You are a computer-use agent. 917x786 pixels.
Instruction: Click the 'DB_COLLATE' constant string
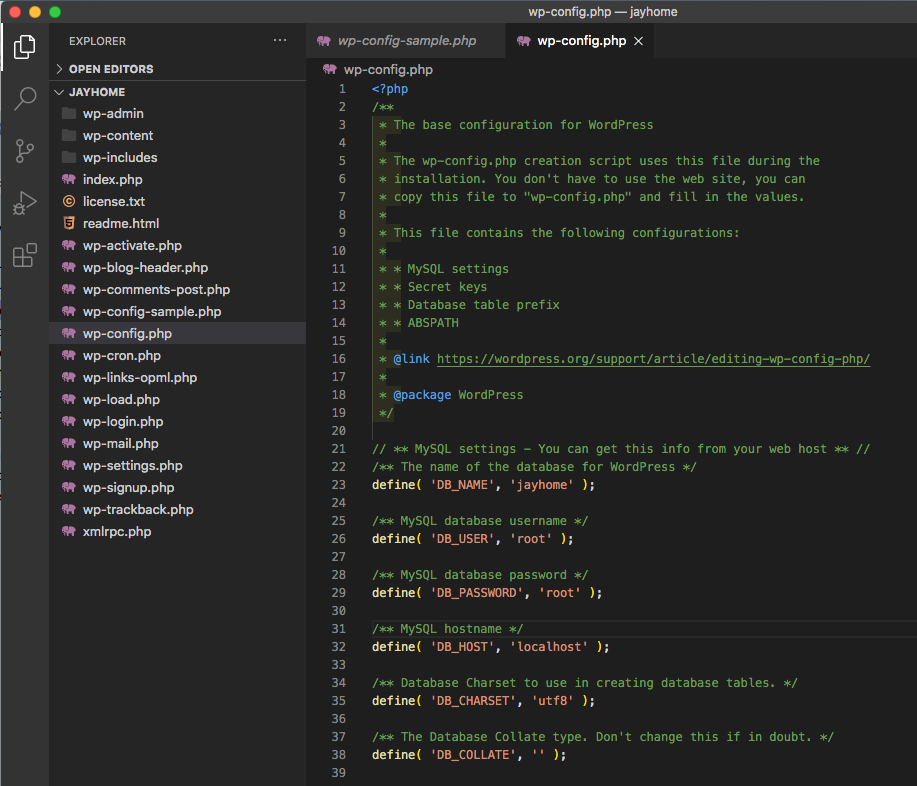[473, 755]
